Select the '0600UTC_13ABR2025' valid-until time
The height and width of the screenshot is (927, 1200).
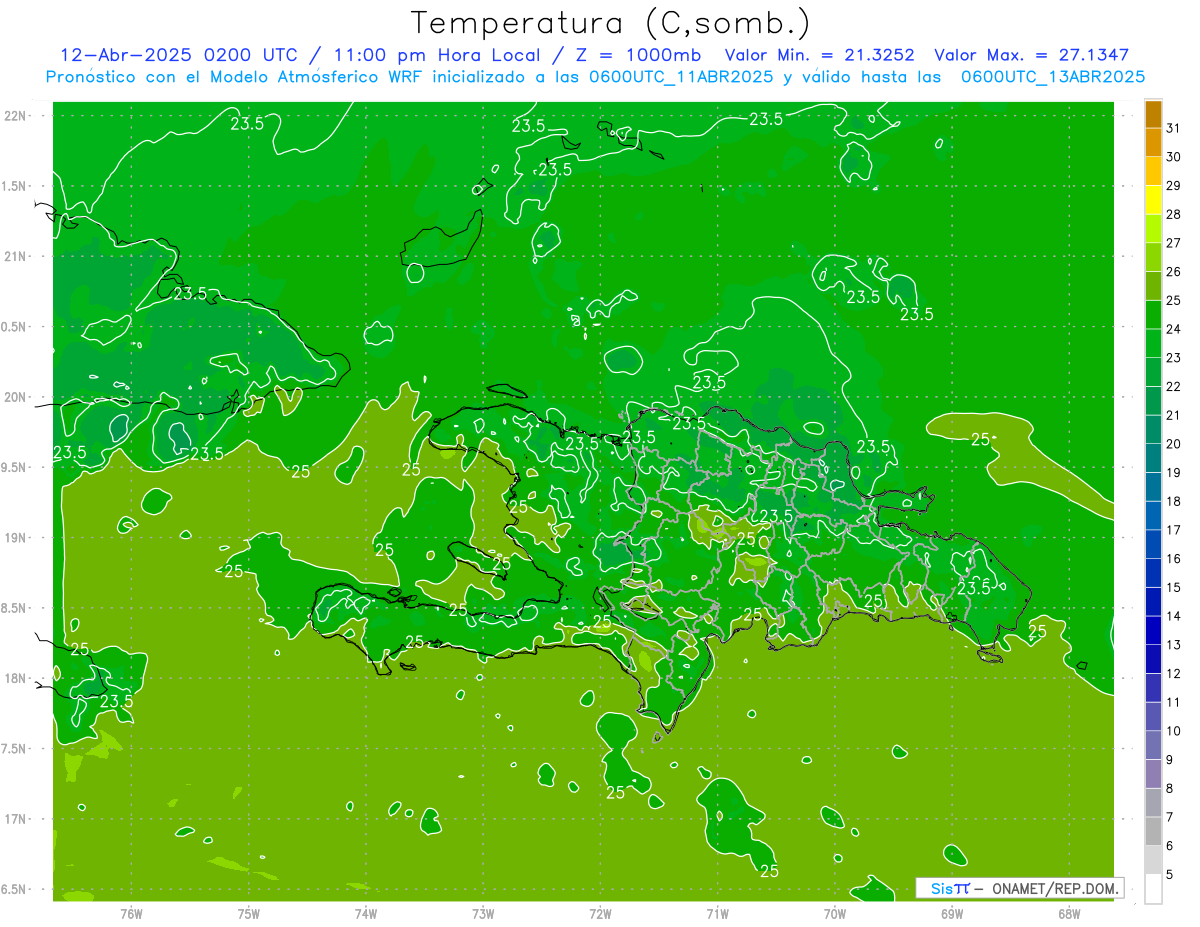tap(1053, 77)
